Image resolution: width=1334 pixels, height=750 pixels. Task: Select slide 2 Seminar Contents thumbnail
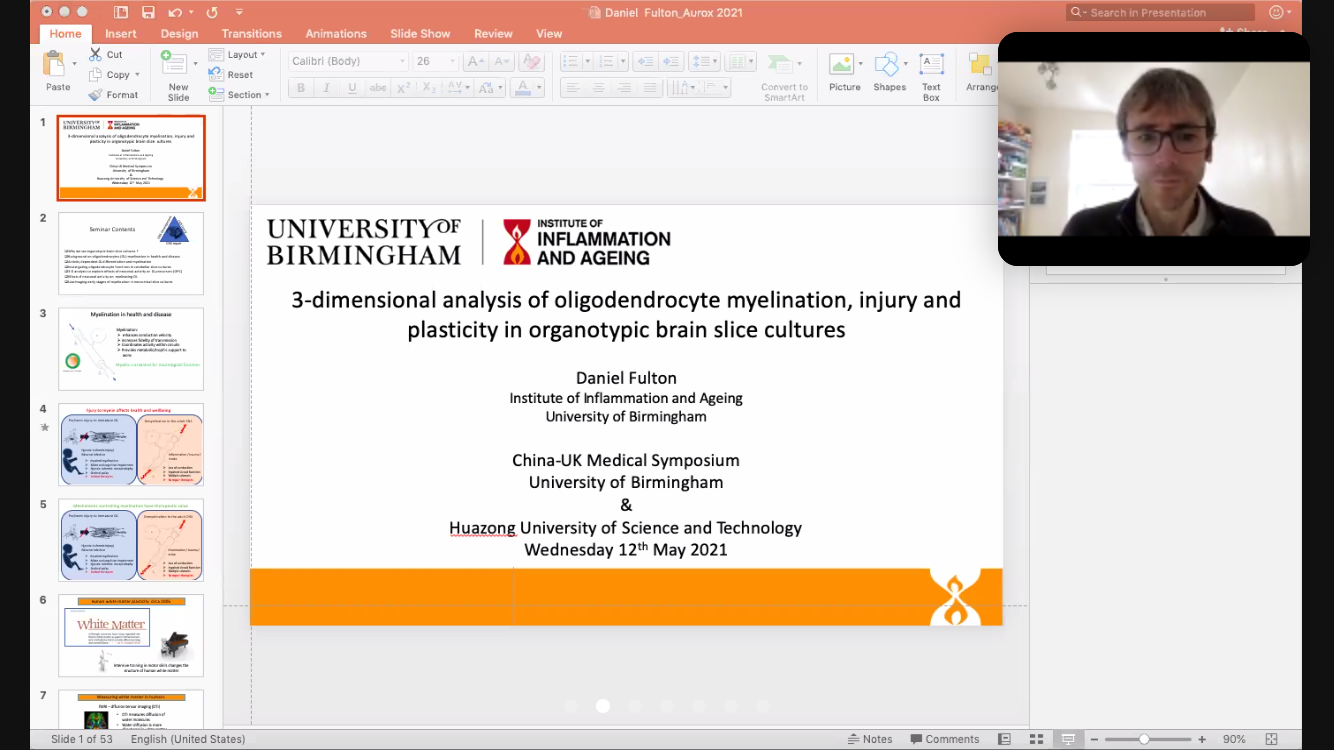pos(131,253)
